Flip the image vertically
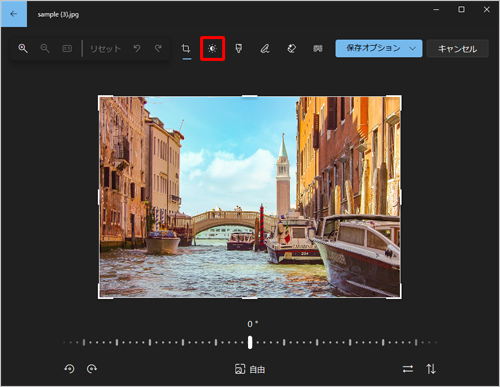Screen dimensions: 500x387 (x=431, y=369)
